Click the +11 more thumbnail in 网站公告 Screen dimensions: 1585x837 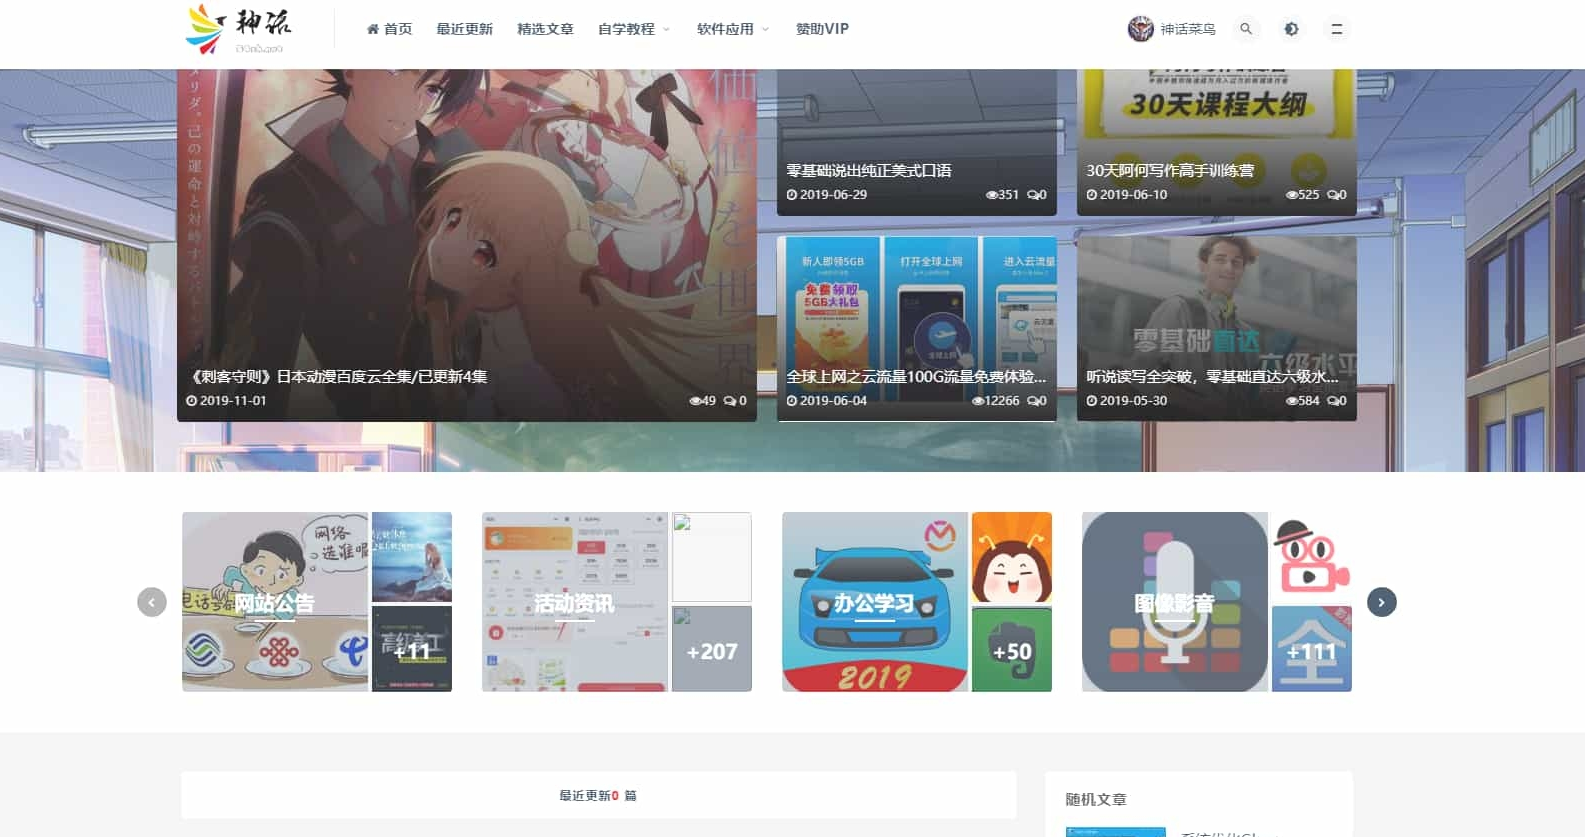[x=412, y=649]
